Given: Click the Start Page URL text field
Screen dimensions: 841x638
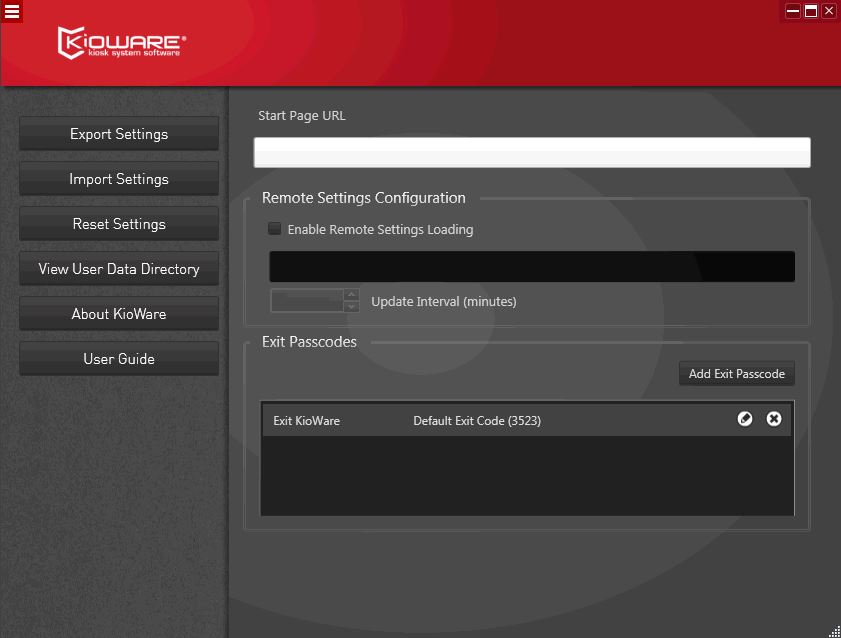Looking at the screenshot, I should [531, 153].
